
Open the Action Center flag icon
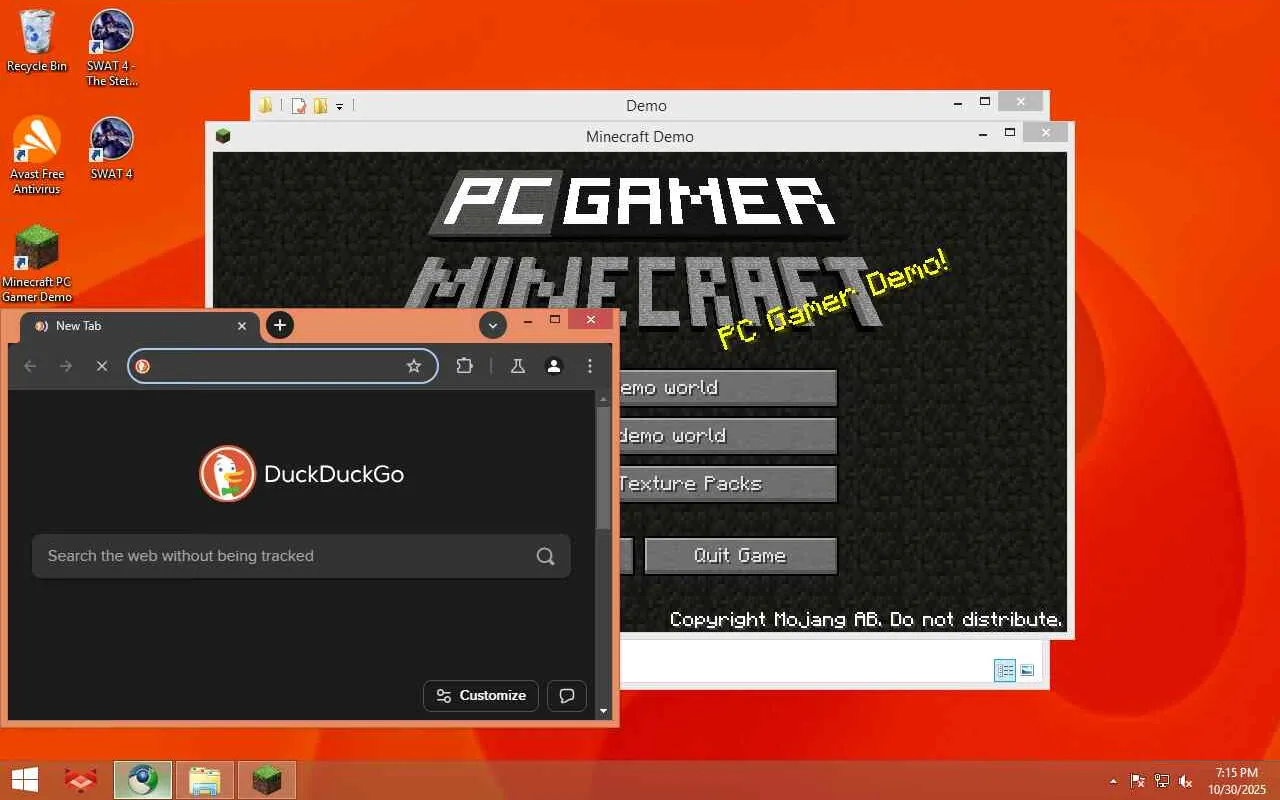(1138, 781)
